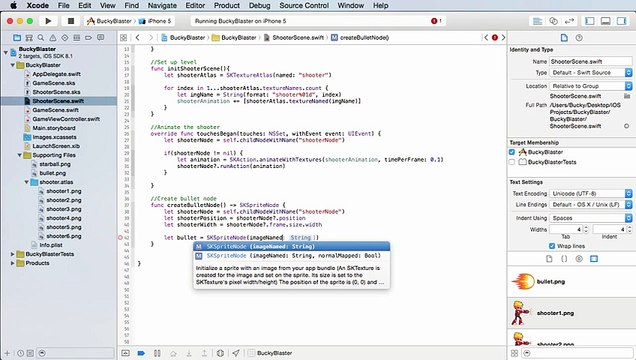Screen dimensions: 636x360
Task: Open the Issue navigator warning icon
Action: [53, 38]
